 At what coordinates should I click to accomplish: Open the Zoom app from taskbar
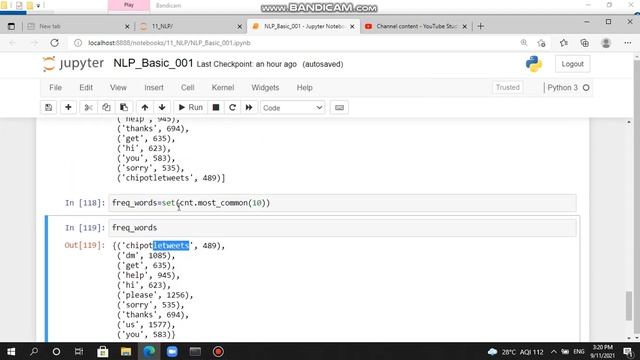[172, 351]
